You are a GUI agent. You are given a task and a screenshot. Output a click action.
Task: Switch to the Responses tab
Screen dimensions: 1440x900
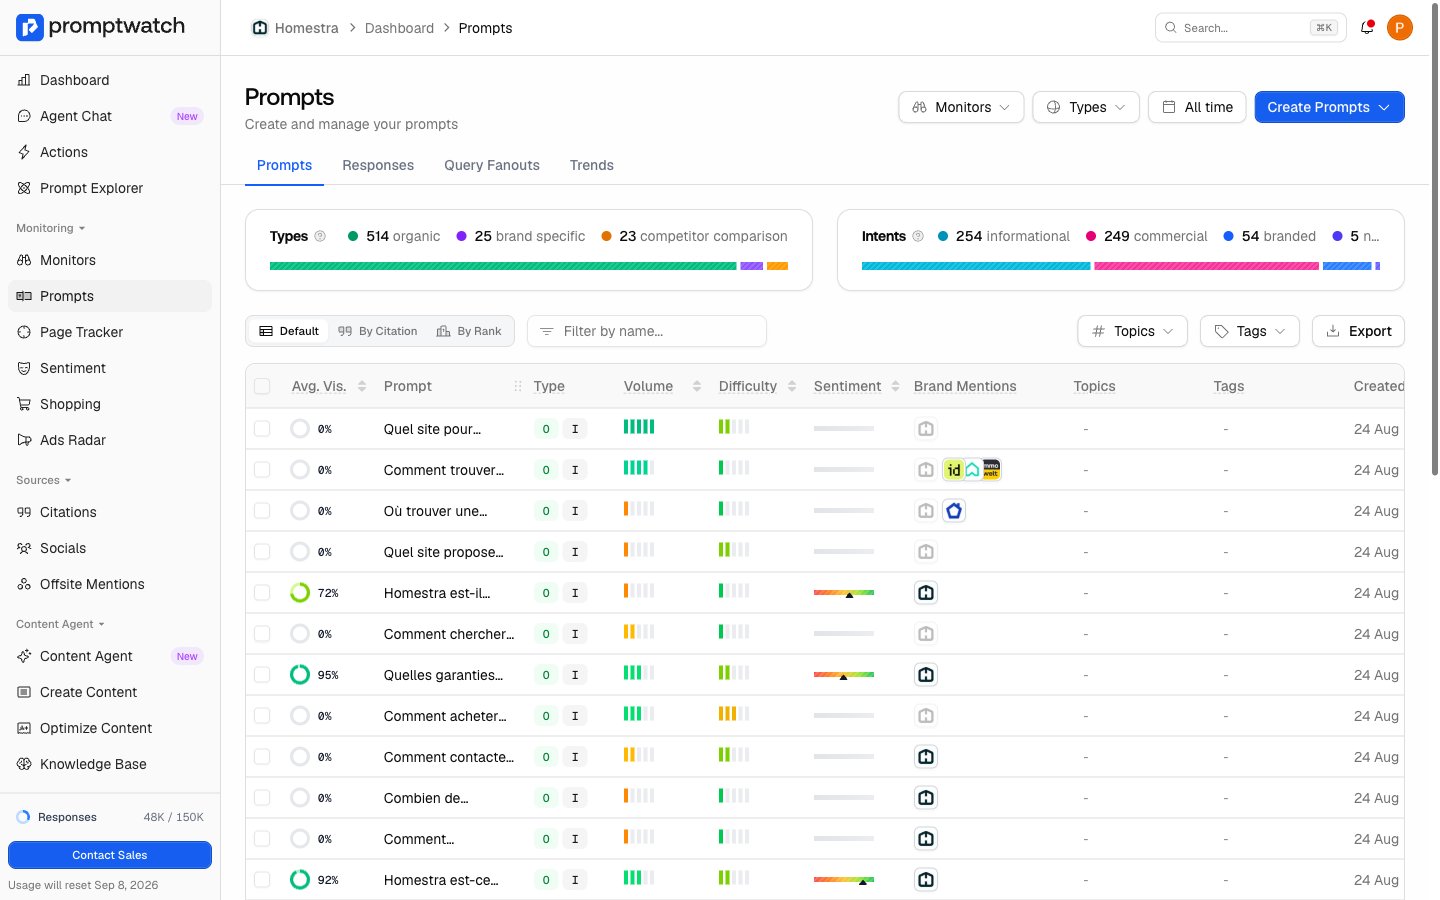click(378, 165)
